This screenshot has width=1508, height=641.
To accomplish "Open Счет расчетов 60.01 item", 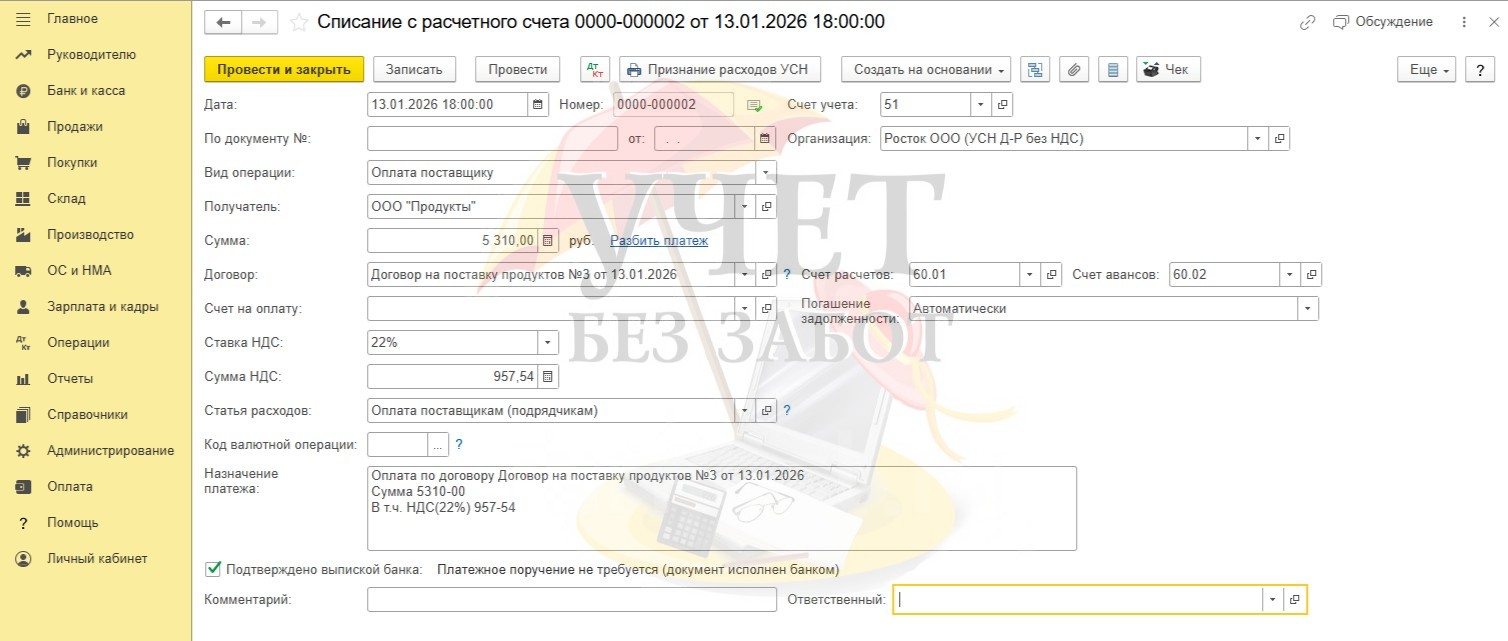I will tap(1051, 274).
